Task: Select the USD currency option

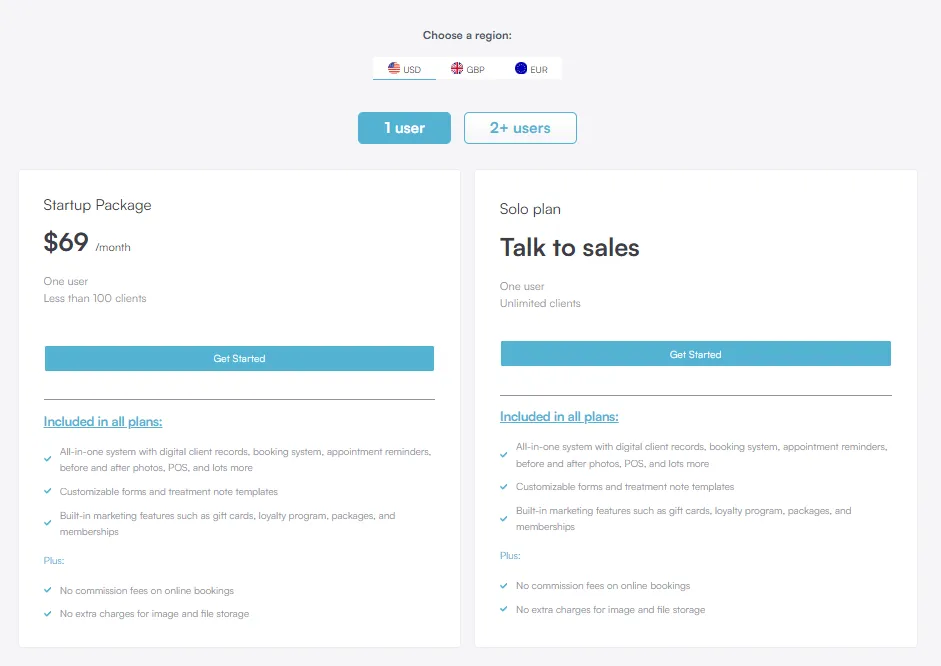Action: (x=405, y=68)
